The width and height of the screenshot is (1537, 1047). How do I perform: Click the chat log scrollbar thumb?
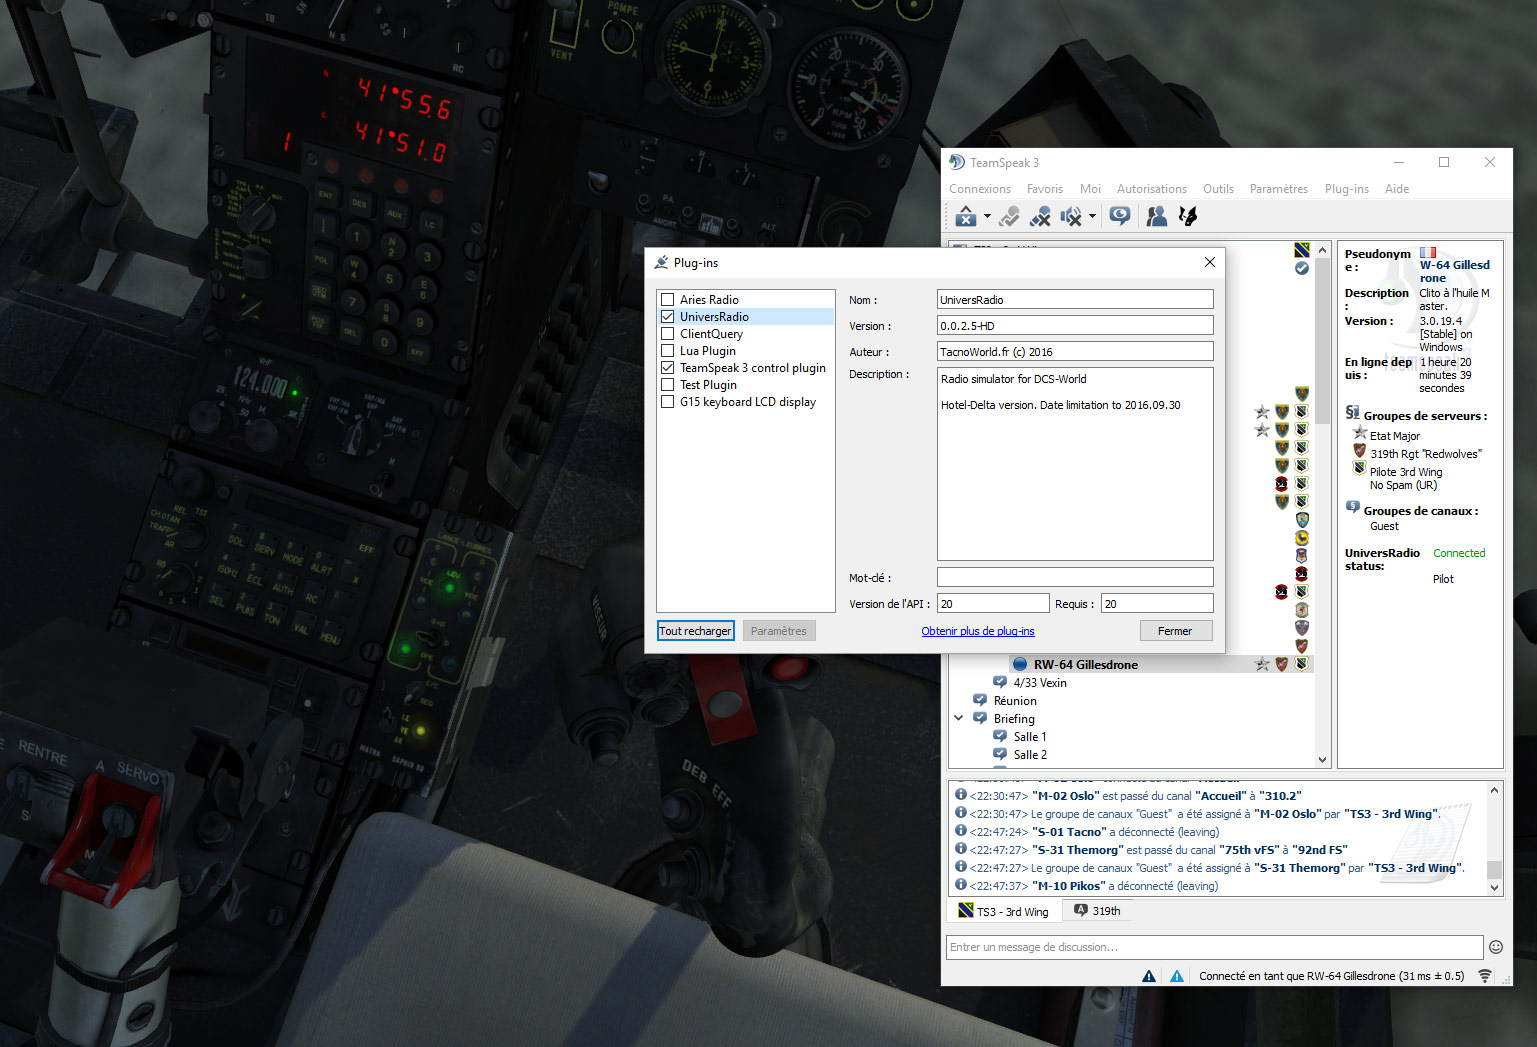[1494, 869]
